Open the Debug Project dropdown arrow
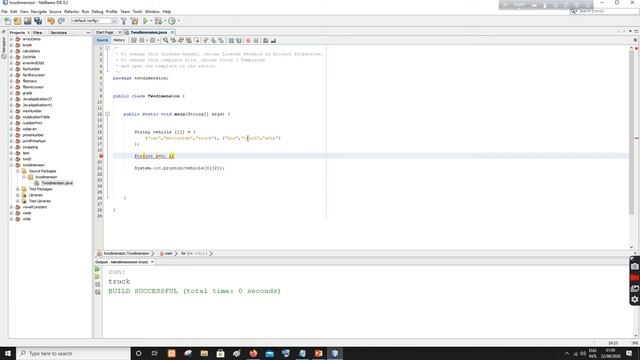640x360 pixels. point(164,21)
